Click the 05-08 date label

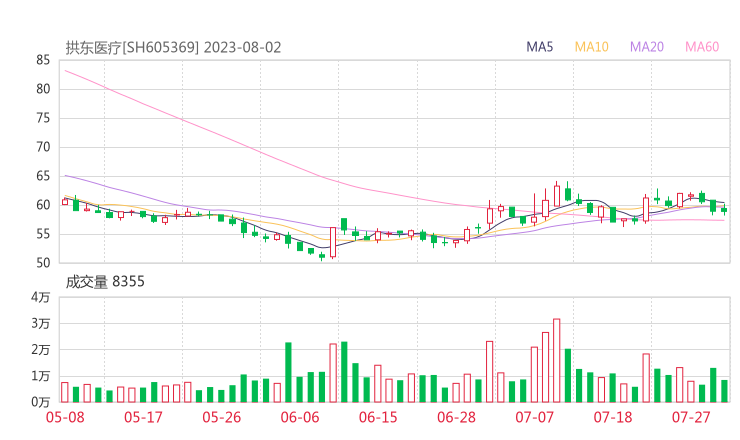(65, 417)
